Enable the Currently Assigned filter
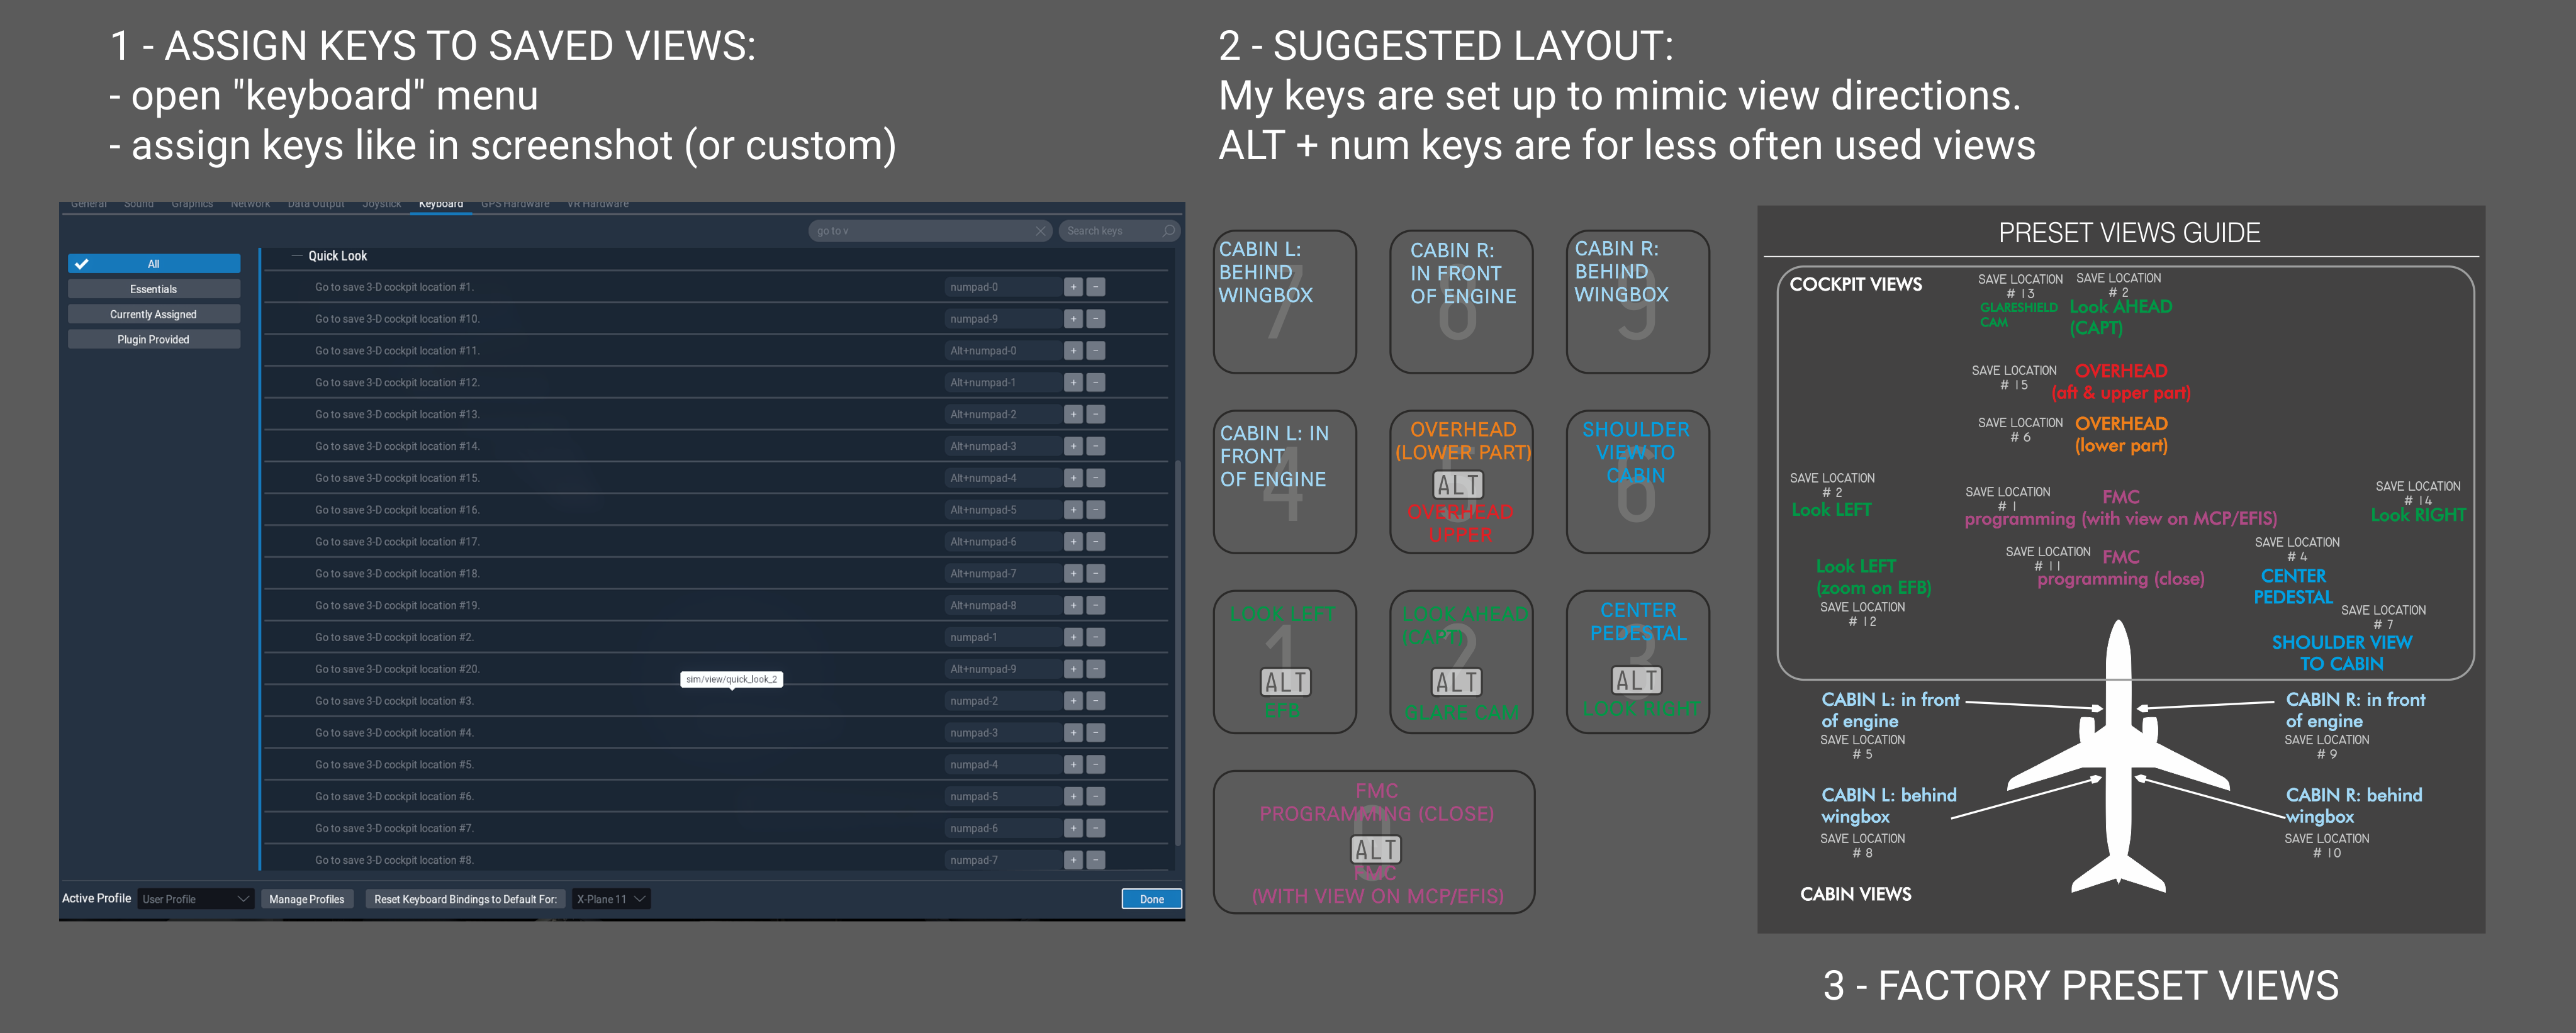 click(x=153, y=314)
